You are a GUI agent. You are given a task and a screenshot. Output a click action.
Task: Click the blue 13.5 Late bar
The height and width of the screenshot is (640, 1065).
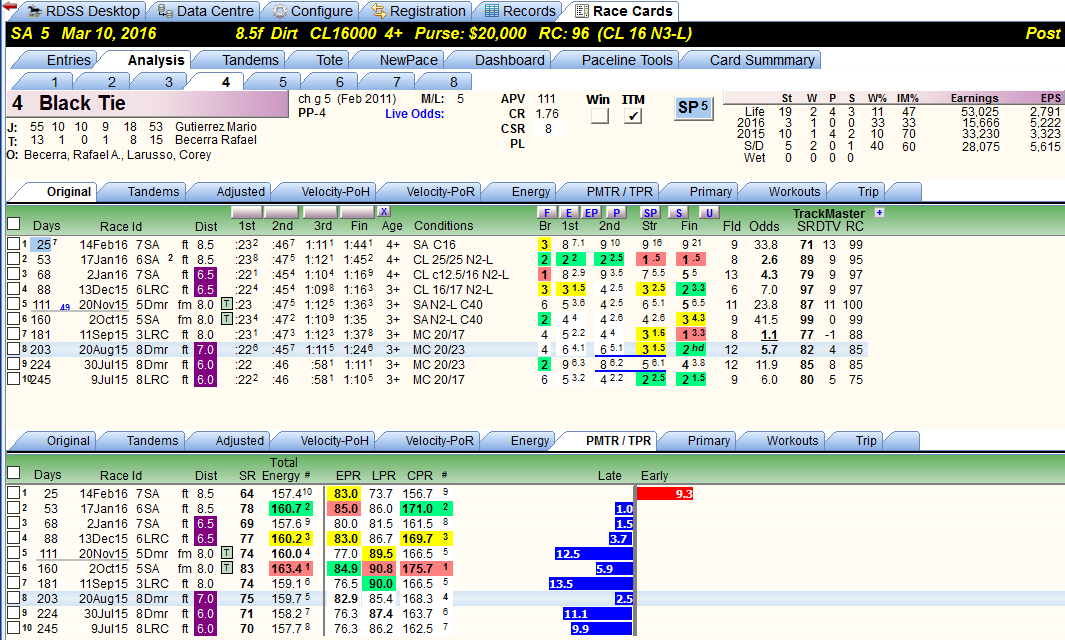(590, 584)
